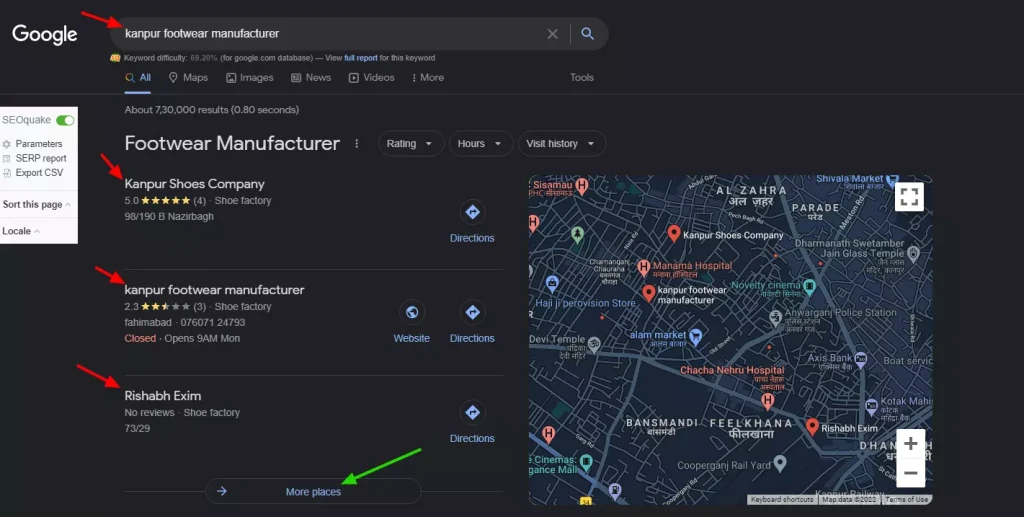Viewport: 1024px width, 517px height.
Task: Open Rishabh Exim listing title
Action: click(x=163, y=396)
